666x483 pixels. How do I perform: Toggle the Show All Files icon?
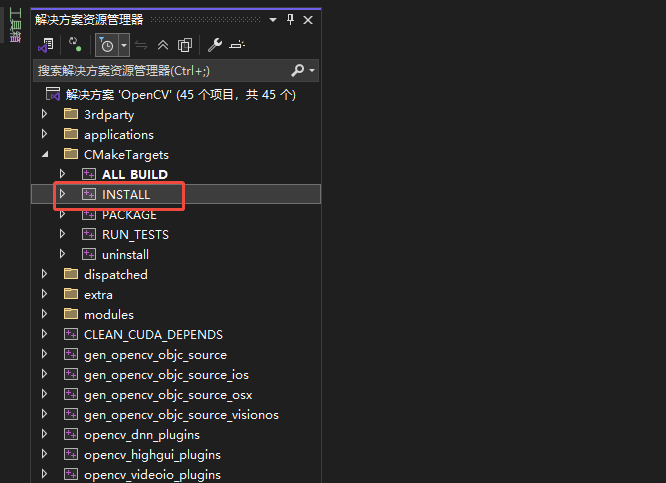185,45
